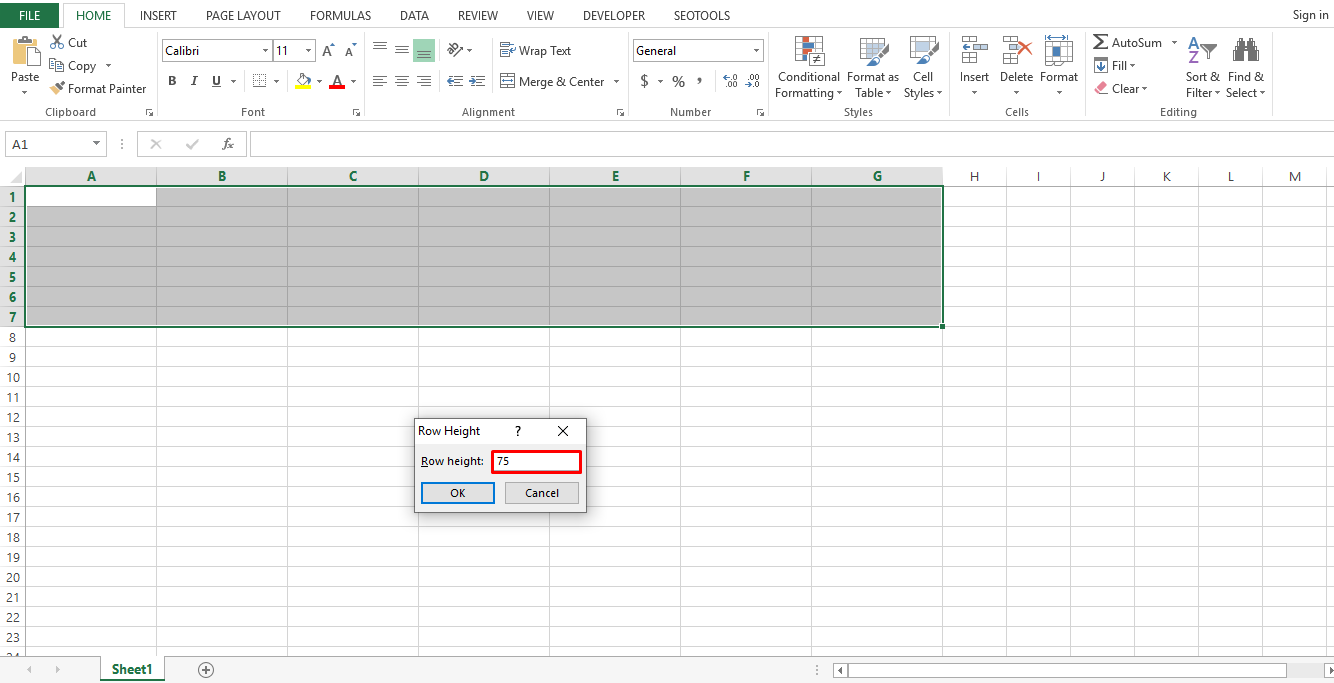Toggle underline formatting
This screenshot has width=1334, height=683.
point(214,81)
